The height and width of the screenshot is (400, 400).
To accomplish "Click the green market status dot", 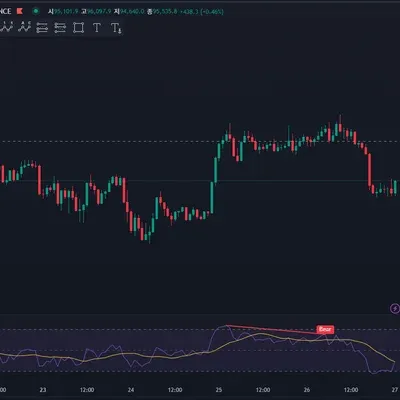I will pos(36,11).
